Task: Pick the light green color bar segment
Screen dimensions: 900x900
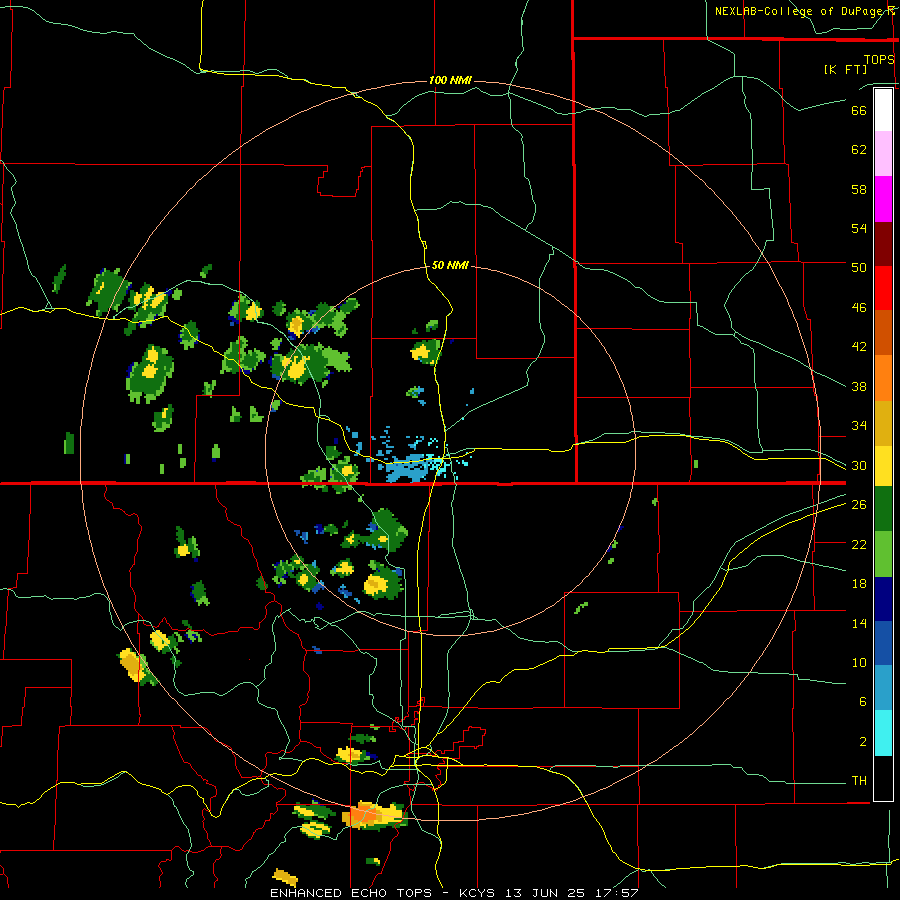Action: (883, 554)
